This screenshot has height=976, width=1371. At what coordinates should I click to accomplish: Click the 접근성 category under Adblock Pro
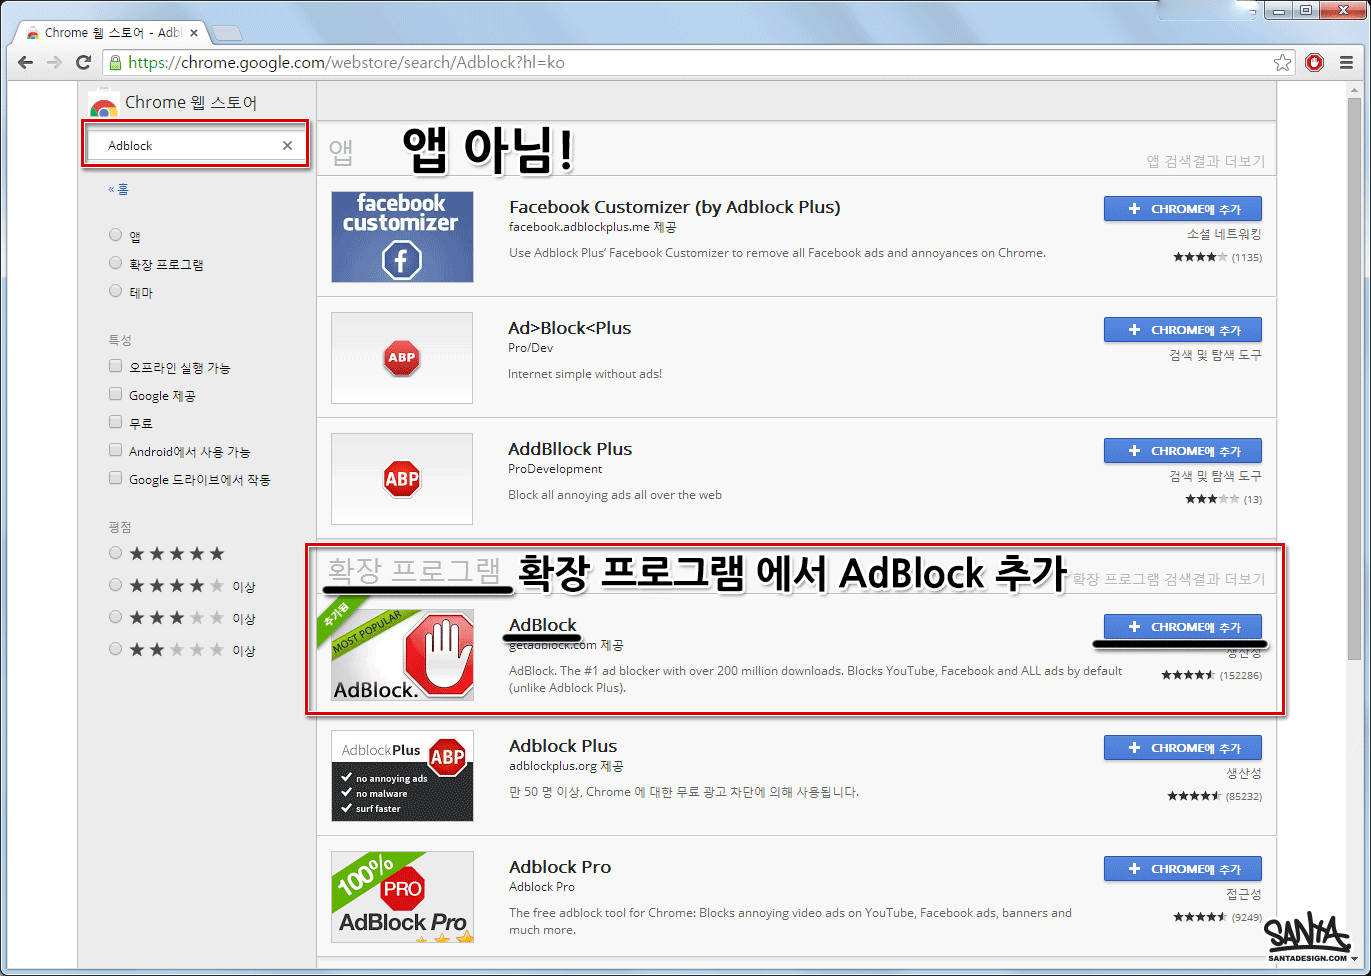click(x=1244, y=894)
